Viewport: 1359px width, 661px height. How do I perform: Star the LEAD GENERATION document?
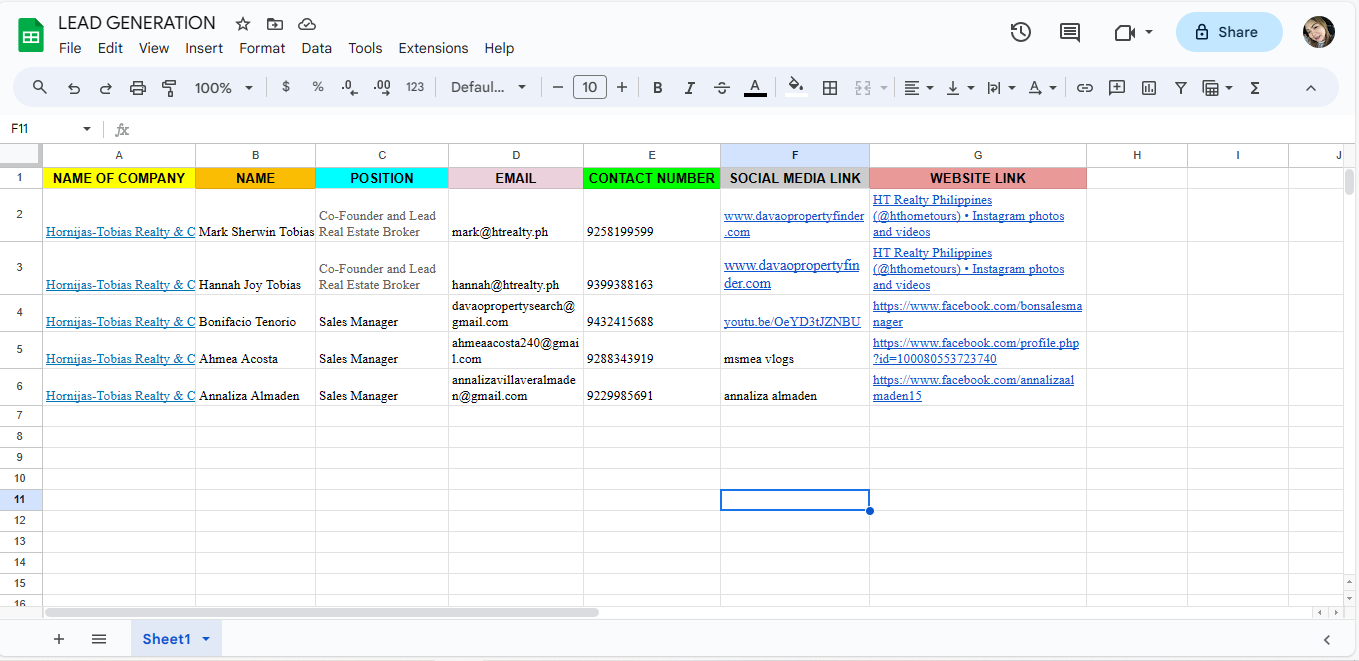click(x=243, y=24)
